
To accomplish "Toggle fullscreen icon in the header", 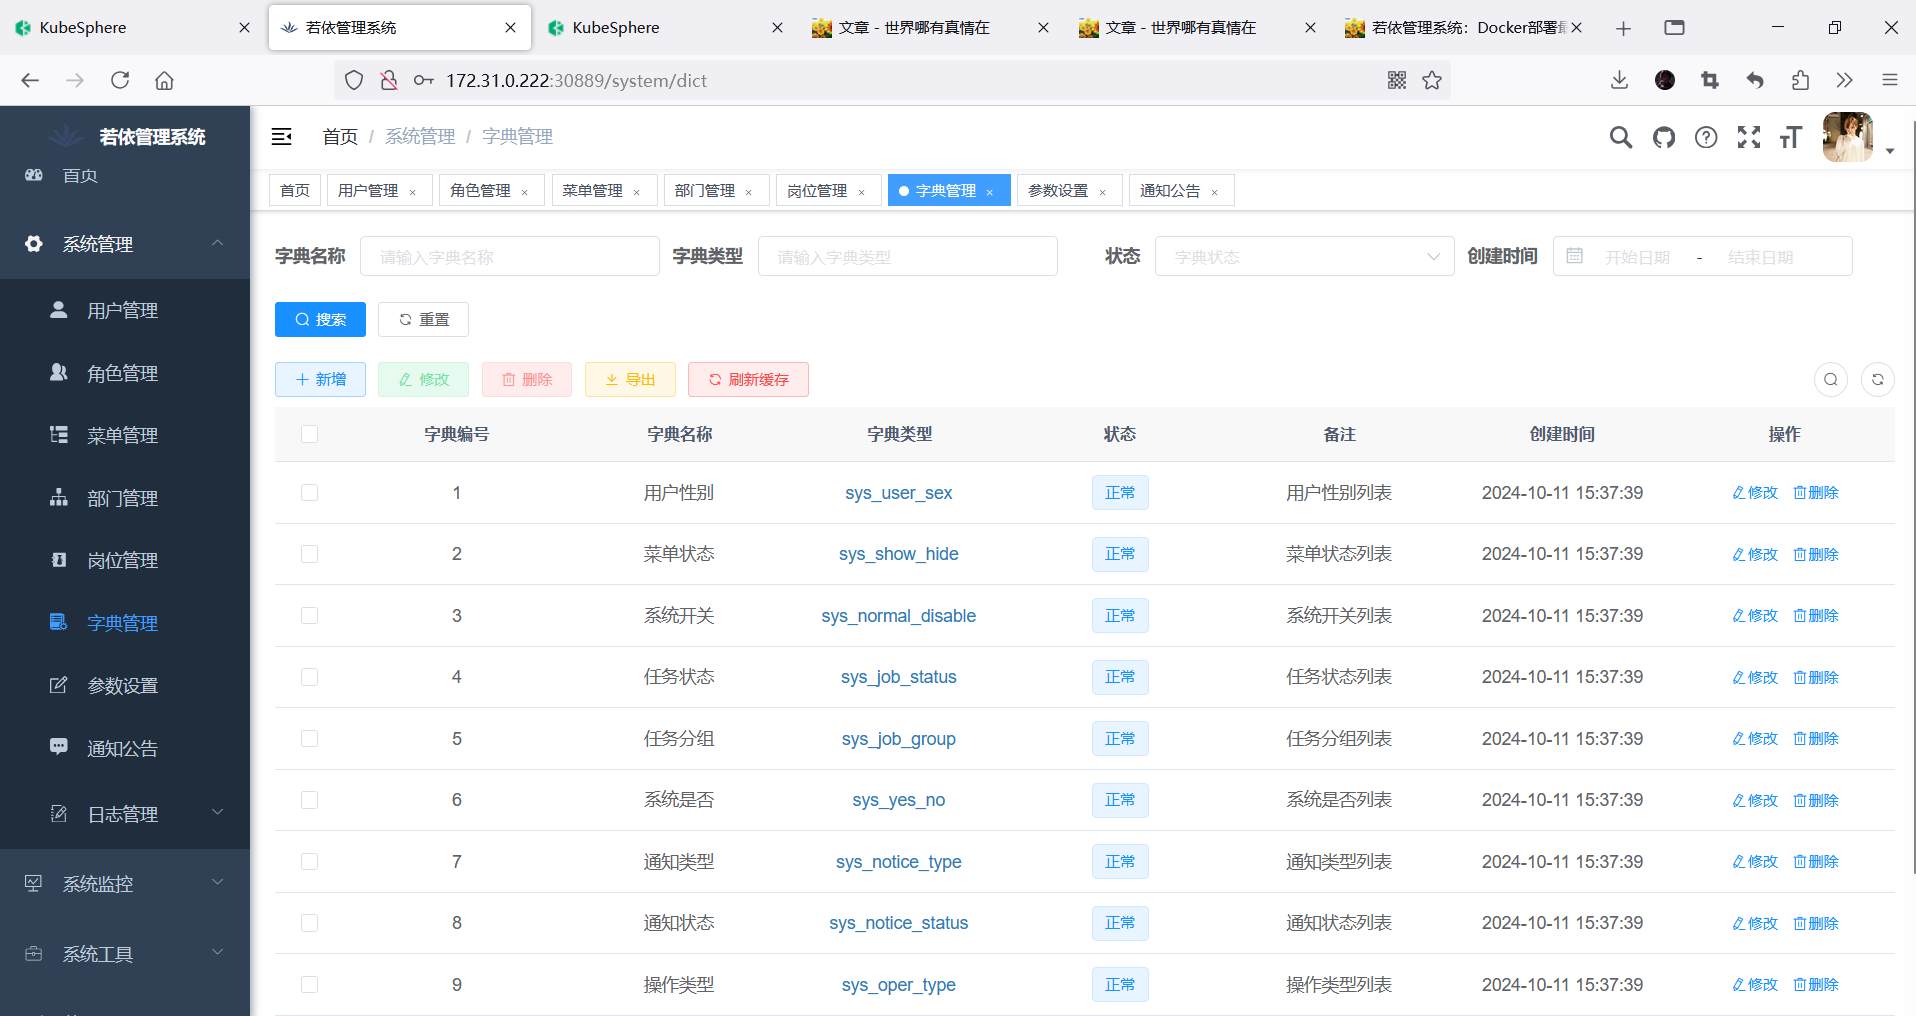I will (x=1749, y=137).
